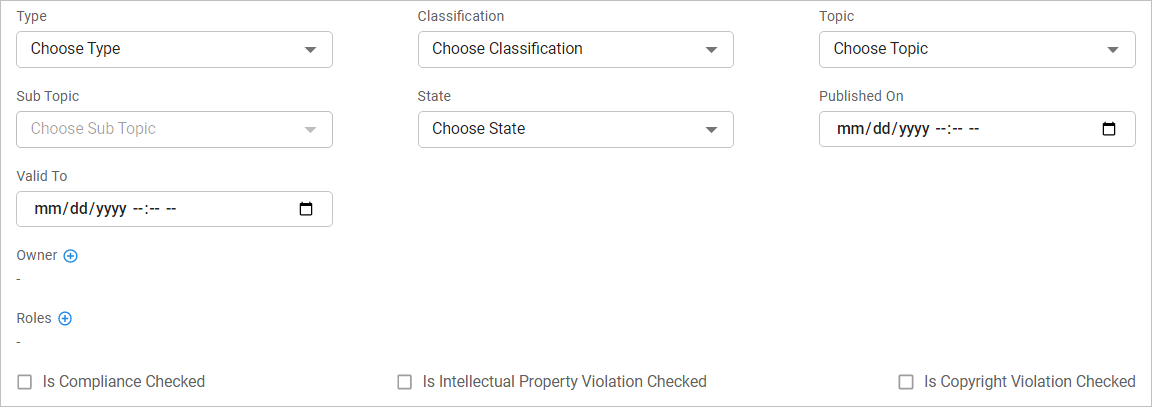Viewport: 1152px width, 407px height.
Task: Click the add Owner plus icon
Action: point(70,256)
